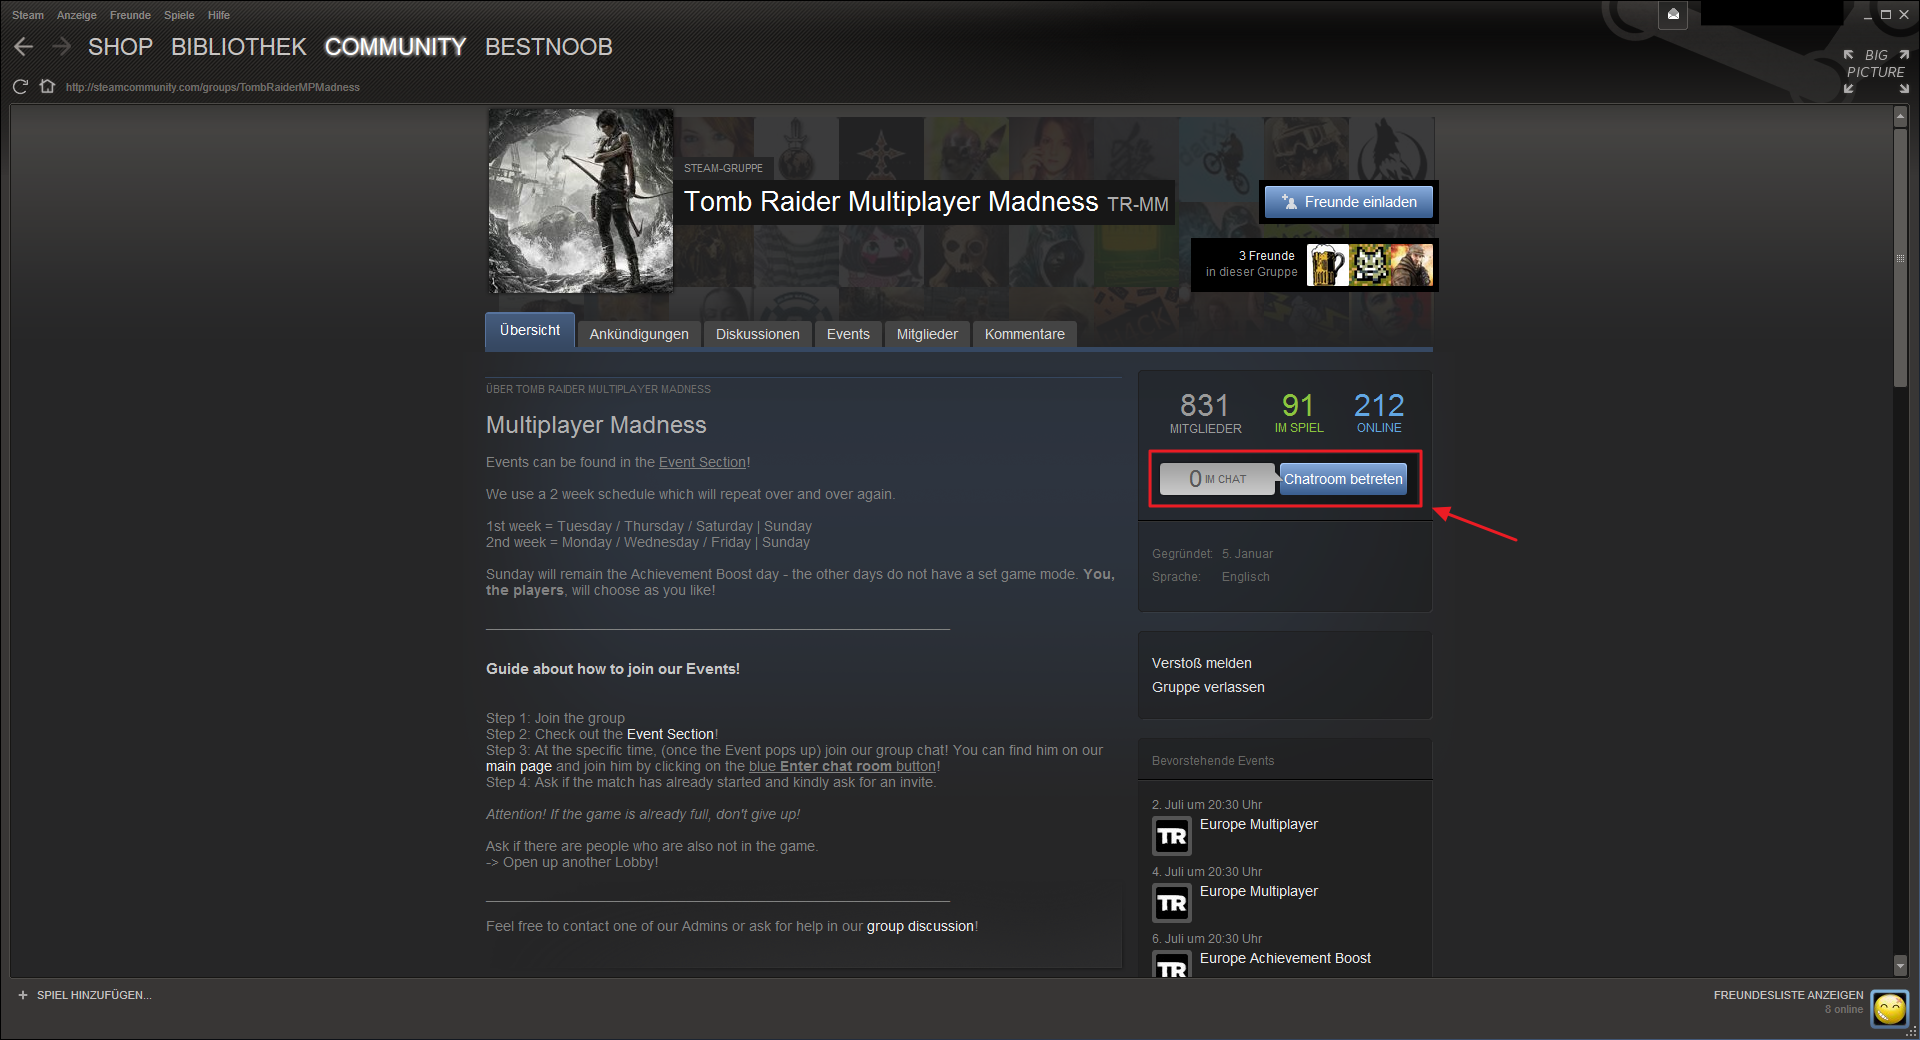The height and width of the screenshot is (1040, 1920).
Task: Click the 212 Online count
Action: pyautogui.click(x=1379, y=413)
